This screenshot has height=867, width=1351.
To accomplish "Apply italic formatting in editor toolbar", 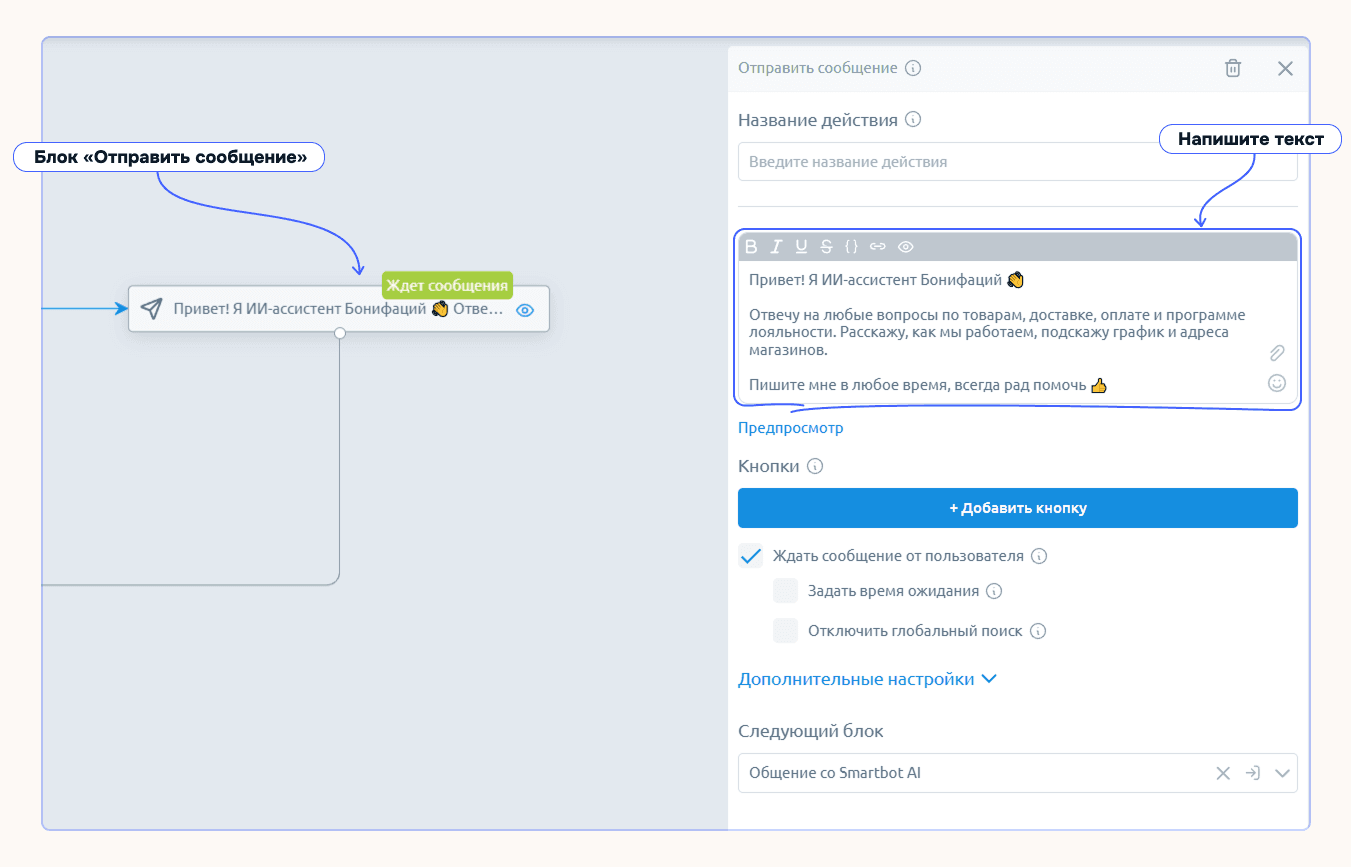I will (x=776, y=246).
